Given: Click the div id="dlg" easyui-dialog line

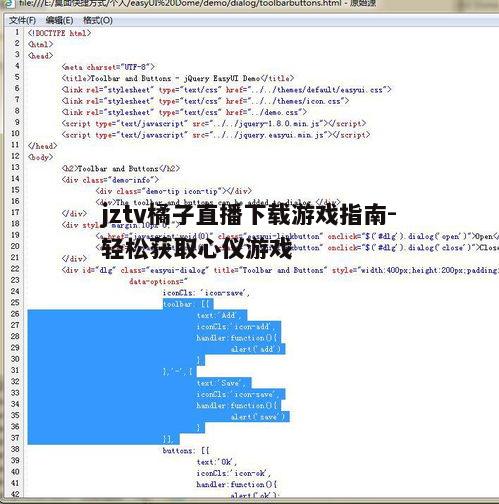Looking at the screenshot, I should 280,270.
